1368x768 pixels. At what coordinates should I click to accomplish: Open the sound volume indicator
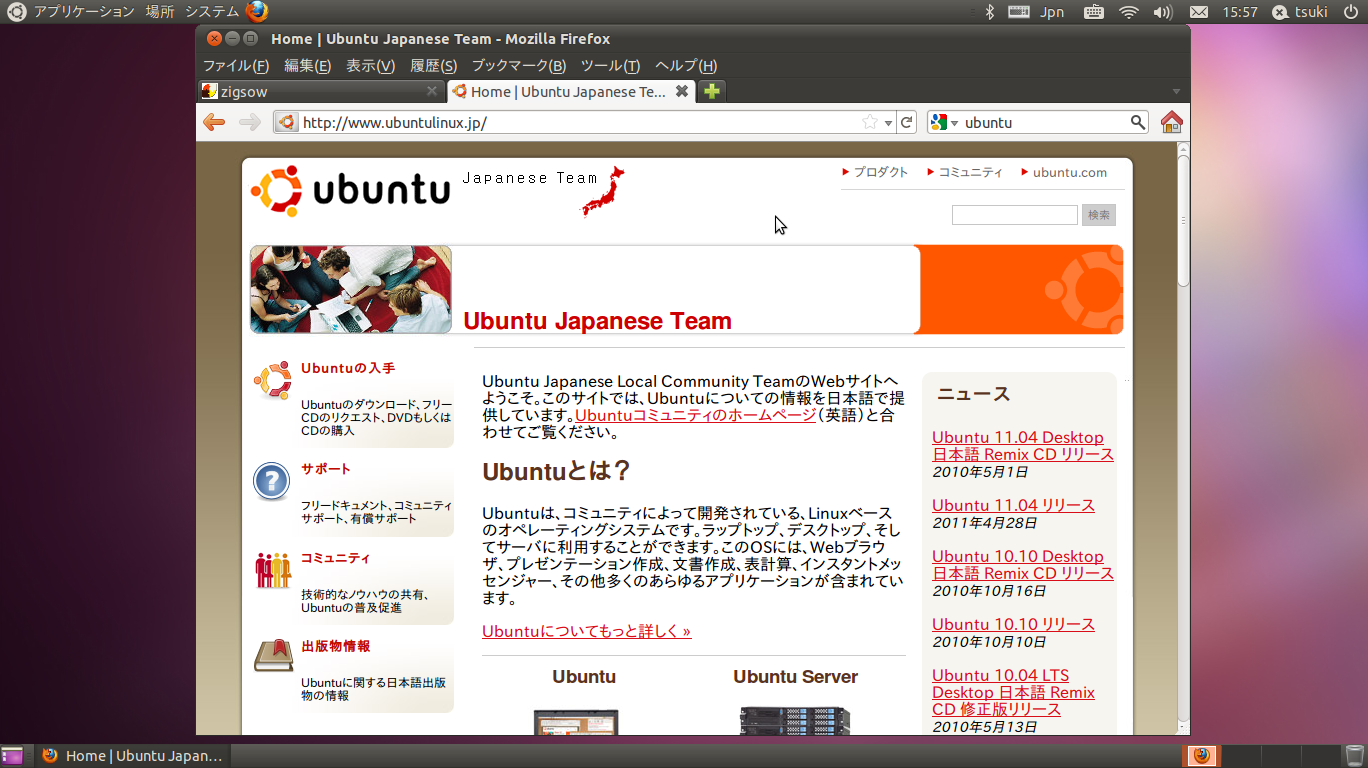1163,12
